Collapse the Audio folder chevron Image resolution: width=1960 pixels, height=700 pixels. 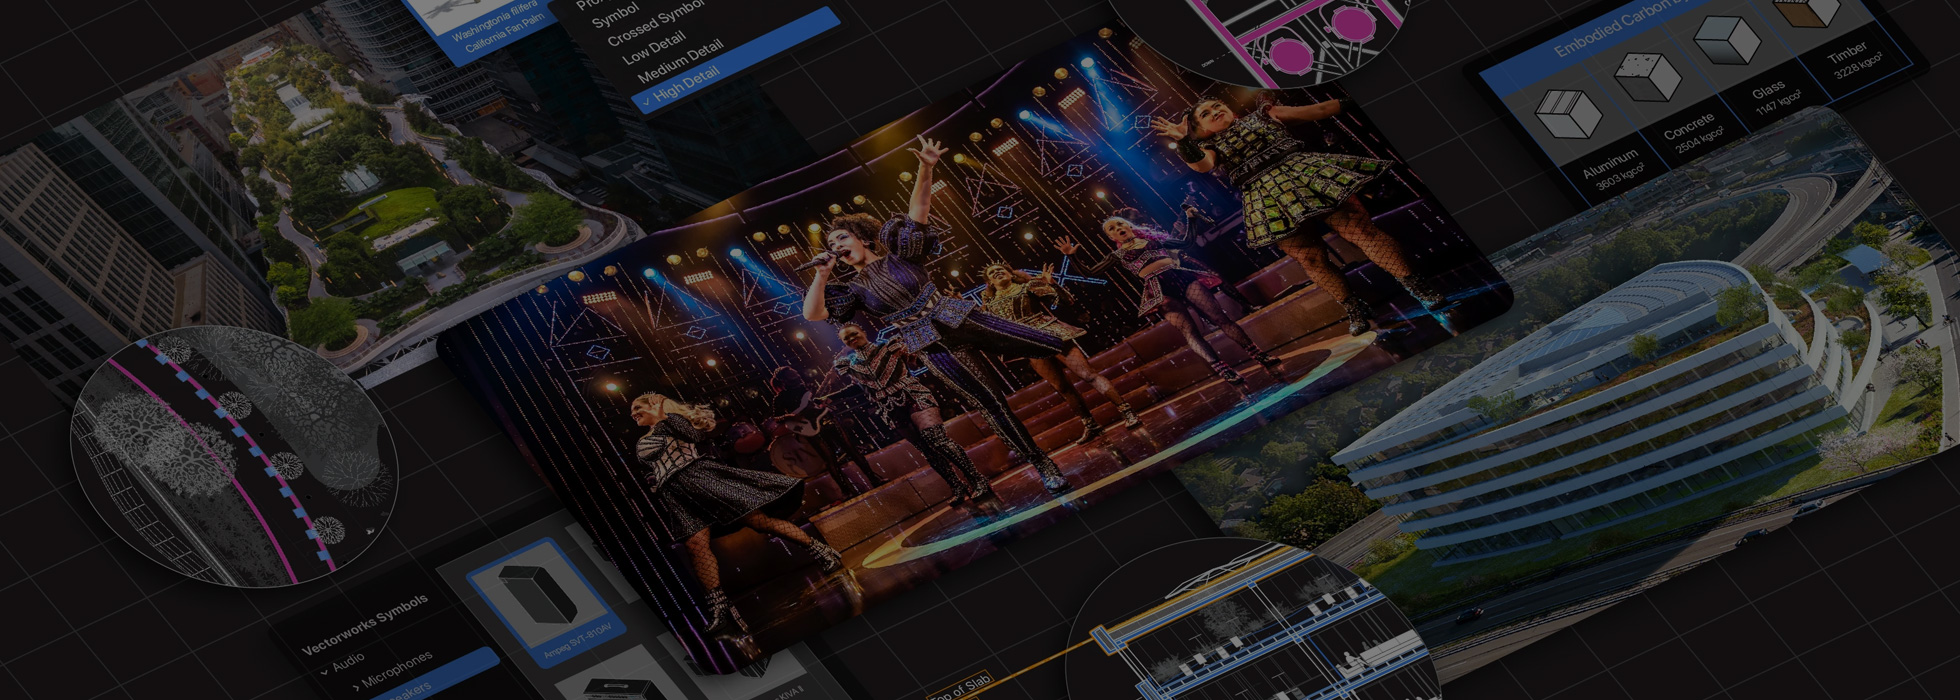(324, 673)
